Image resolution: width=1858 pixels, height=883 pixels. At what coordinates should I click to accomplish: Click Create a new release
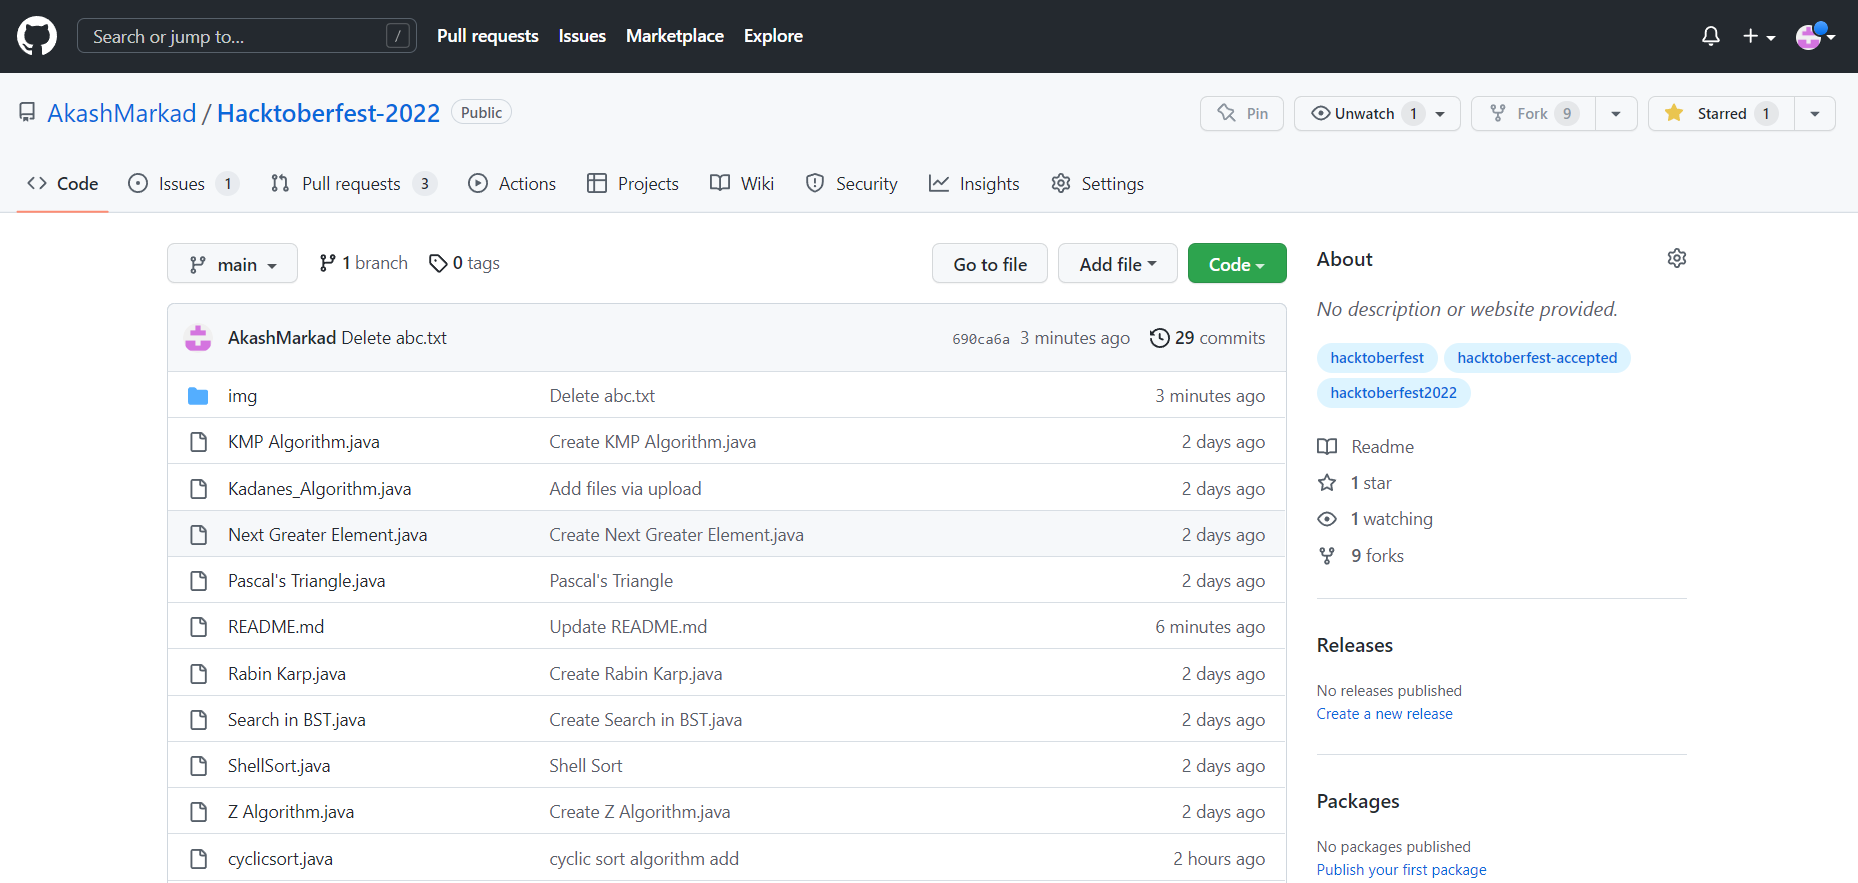(x=1384, y=714)
